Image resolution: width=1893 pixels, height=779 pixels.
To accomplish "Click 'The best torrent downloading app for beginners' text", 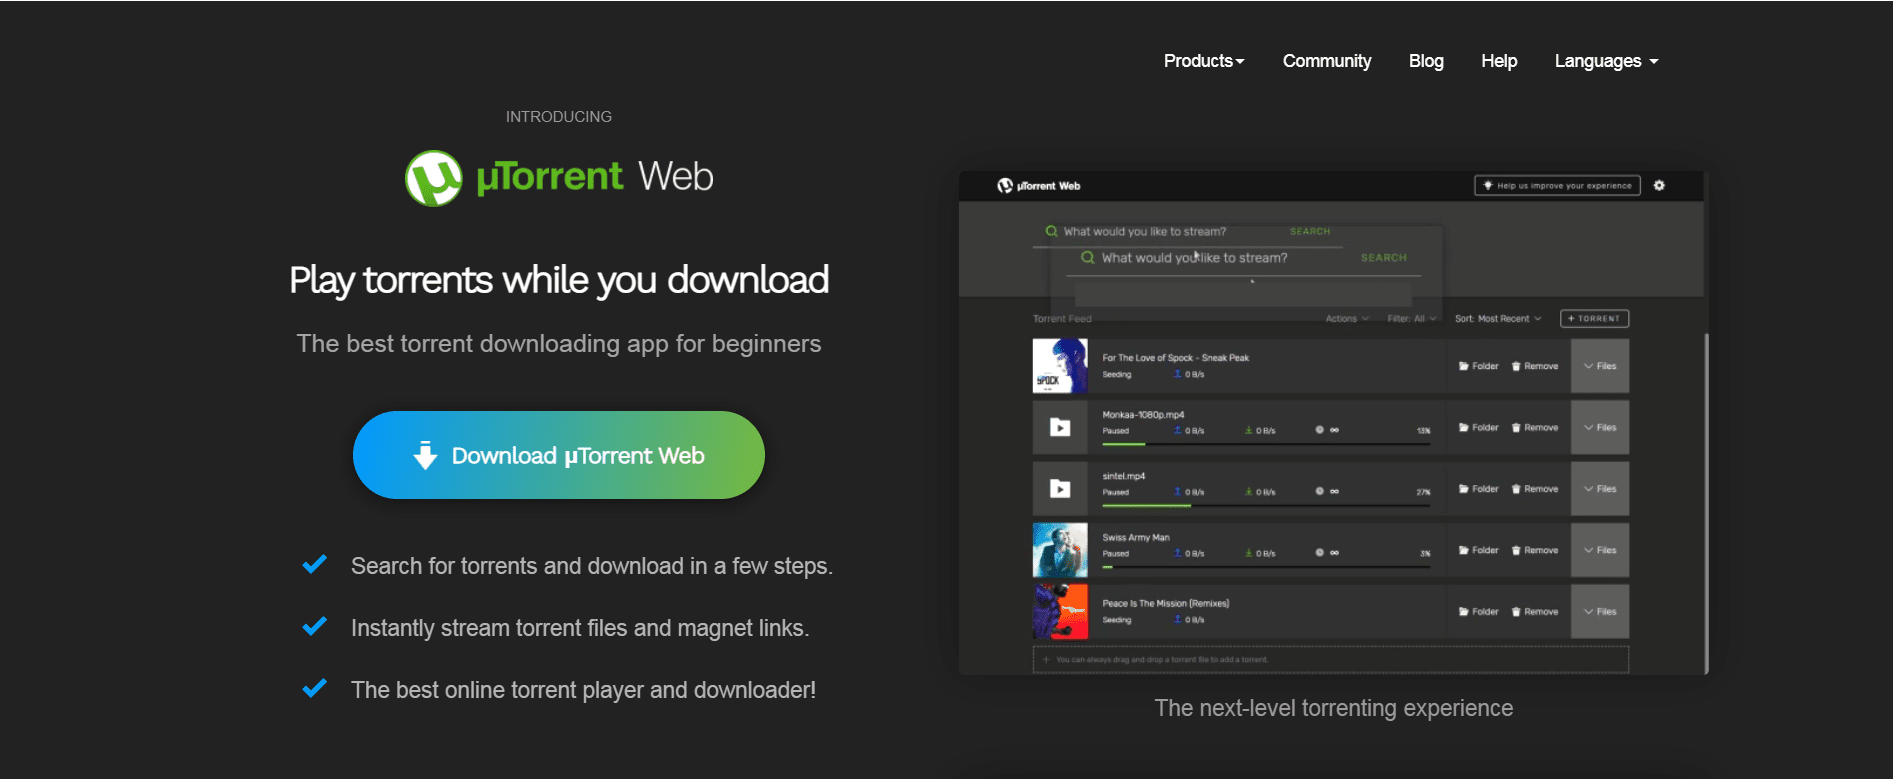I will (559, 343).
